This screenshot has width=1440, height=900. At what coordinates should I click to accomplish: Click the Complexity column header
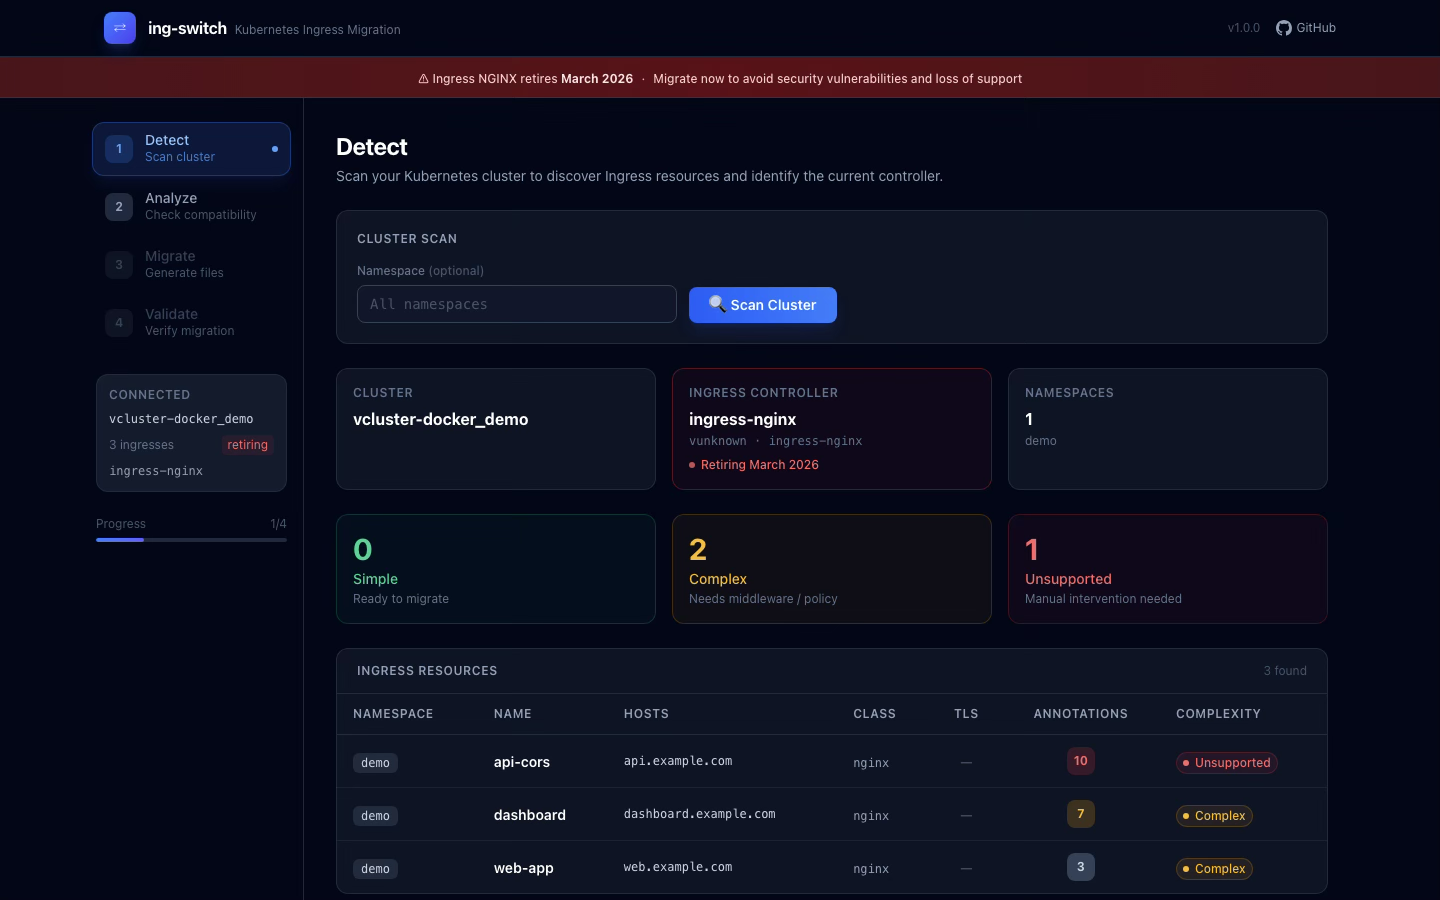tap(1218, 714)
